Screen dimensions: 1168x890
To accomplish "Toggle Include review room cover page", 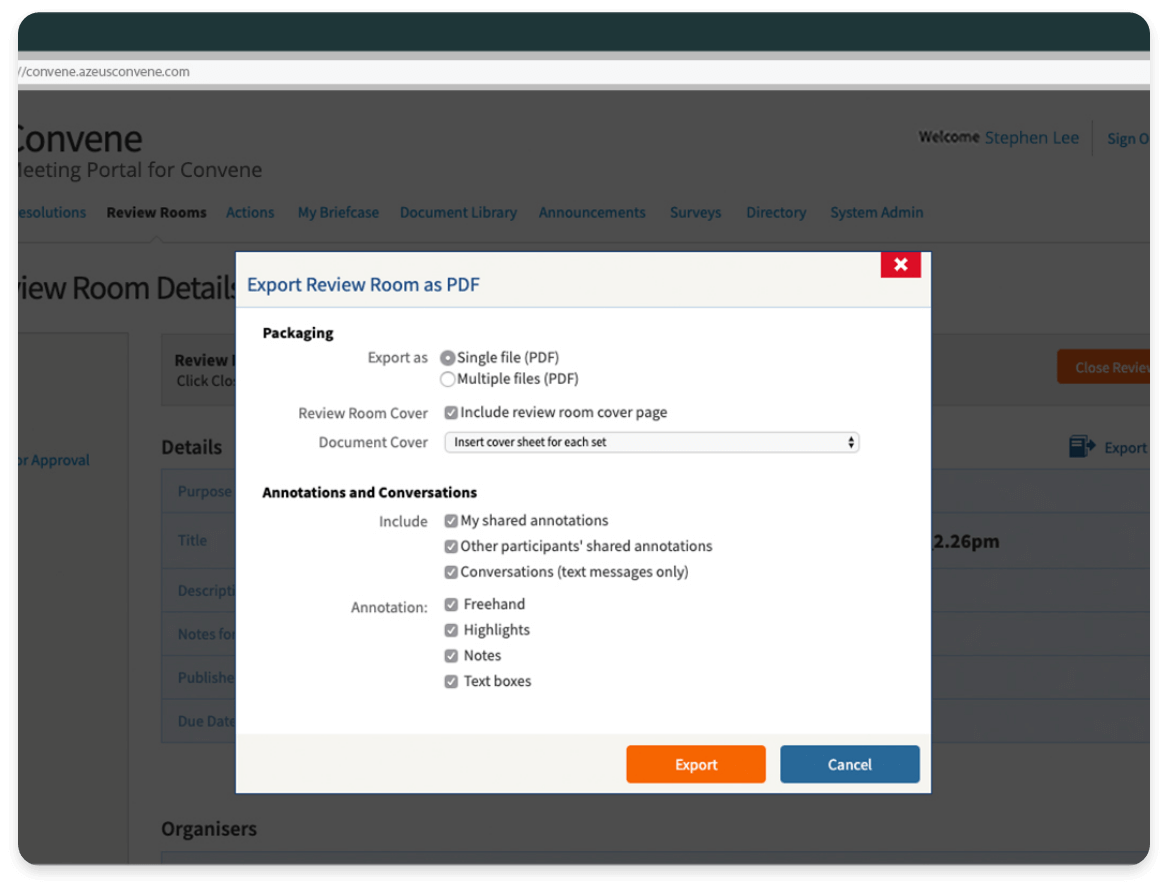I will pos(451,412).
